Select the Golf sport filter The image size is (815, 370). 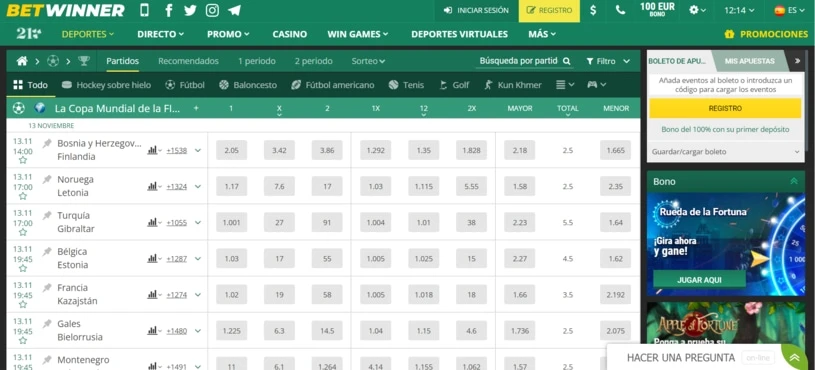click(454, 85)
